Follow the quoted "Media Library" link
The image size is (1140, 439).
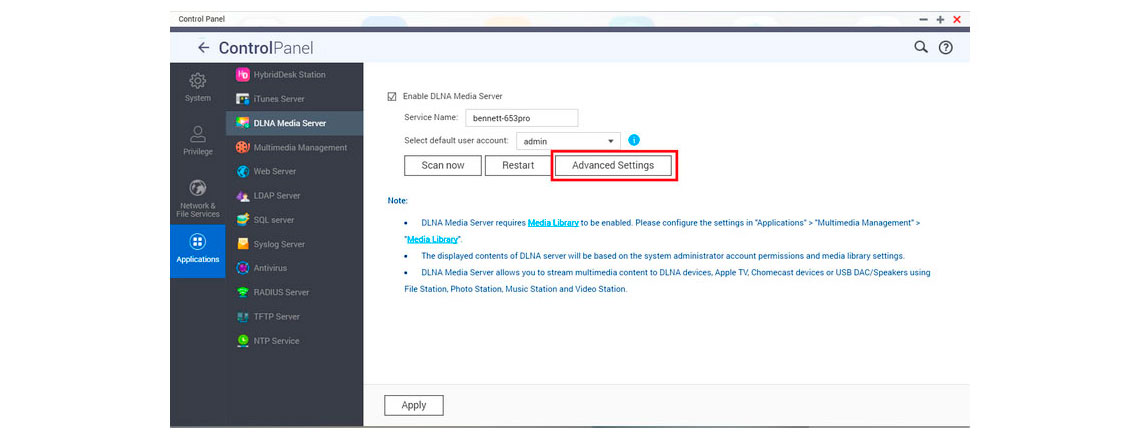(432, 239)
